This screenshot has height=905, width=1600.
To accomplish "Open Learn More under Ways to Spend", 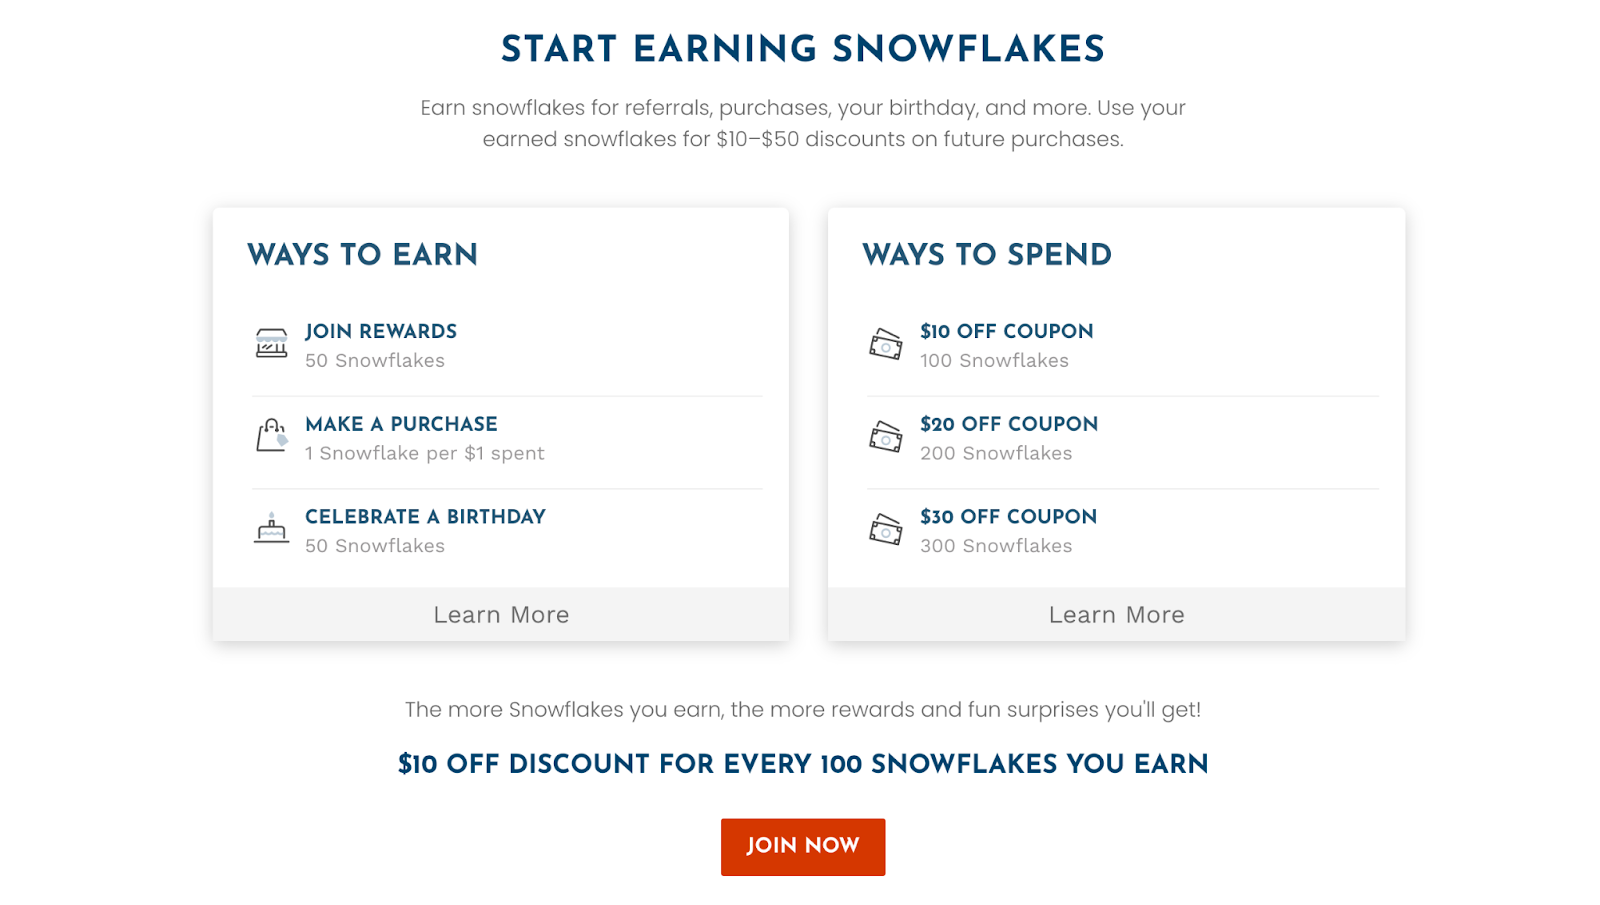I will (1116, 615).
